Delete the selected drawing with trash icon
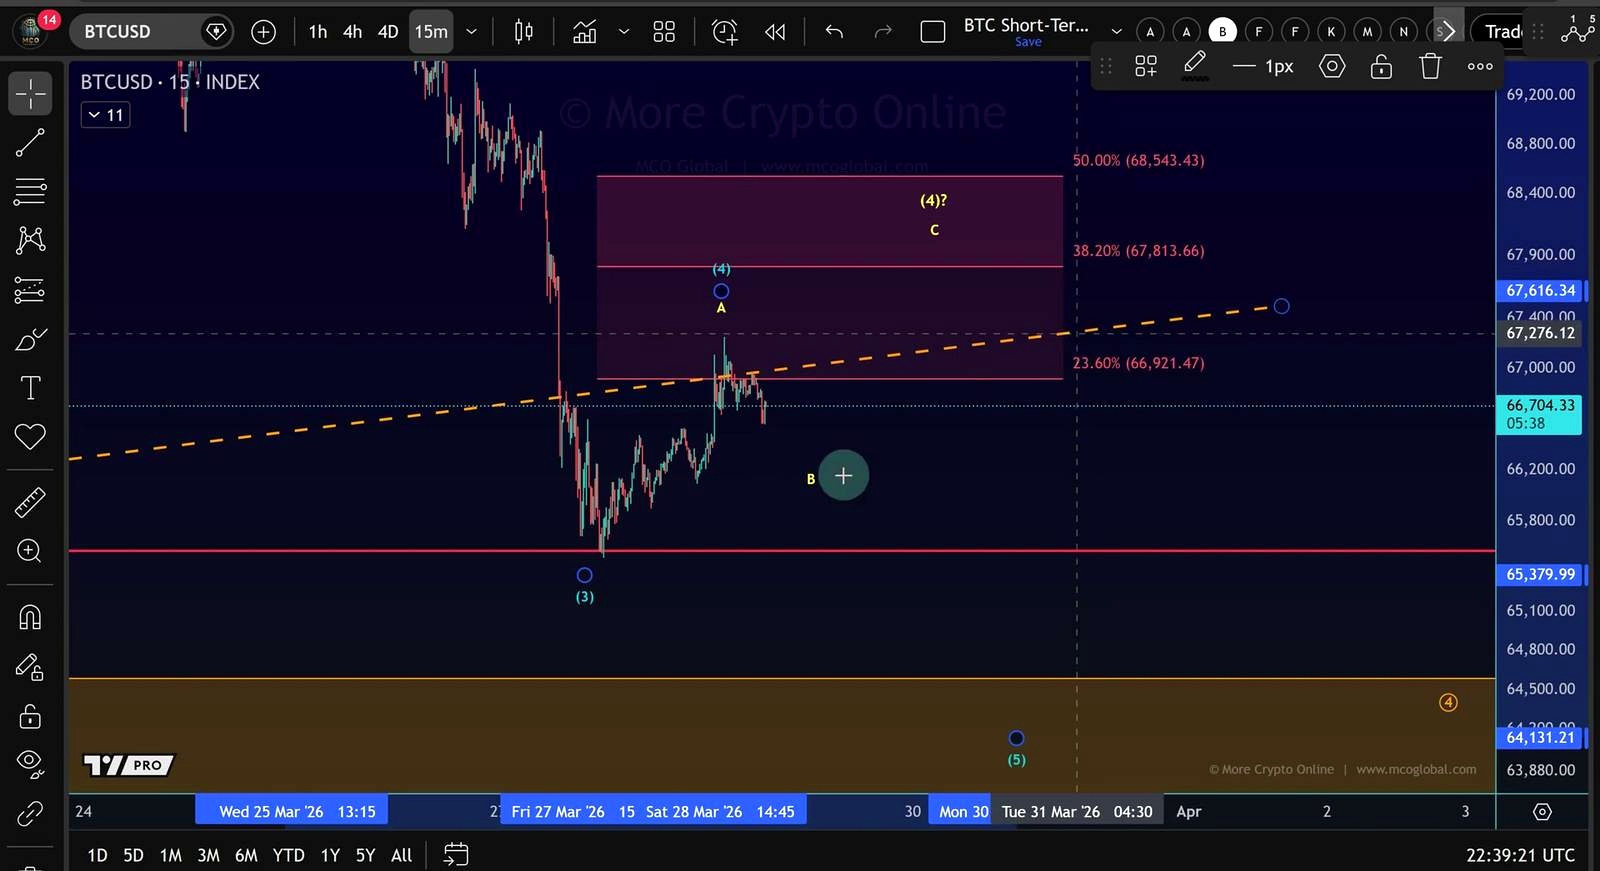 1430,67
